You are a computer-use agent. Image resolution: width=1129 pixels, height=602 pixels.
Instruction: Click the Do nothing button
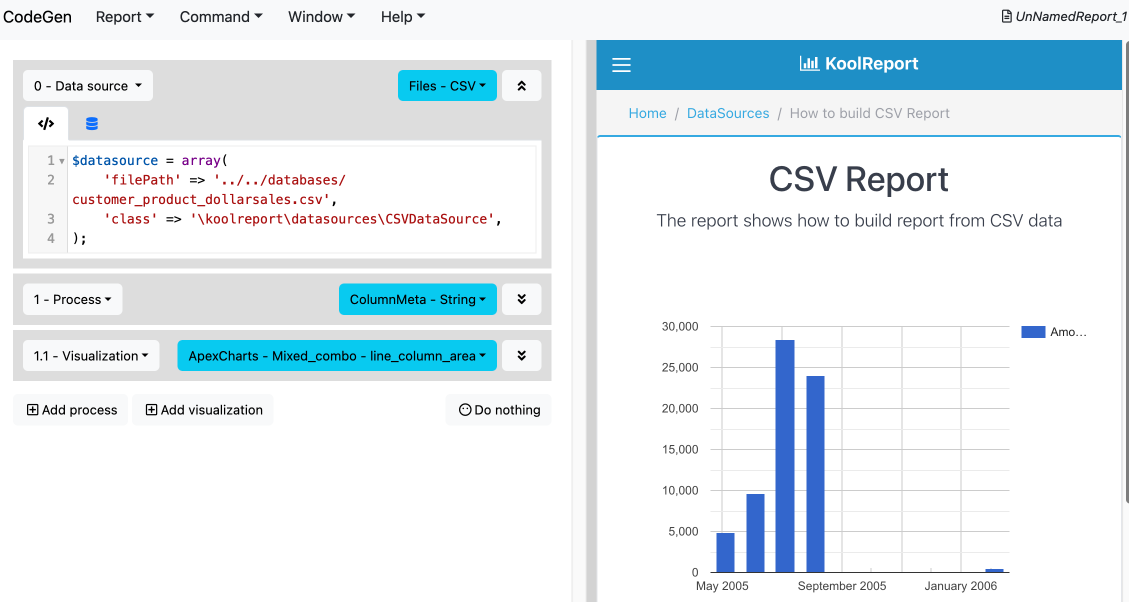pyautogui.click(x=499, y=410)
